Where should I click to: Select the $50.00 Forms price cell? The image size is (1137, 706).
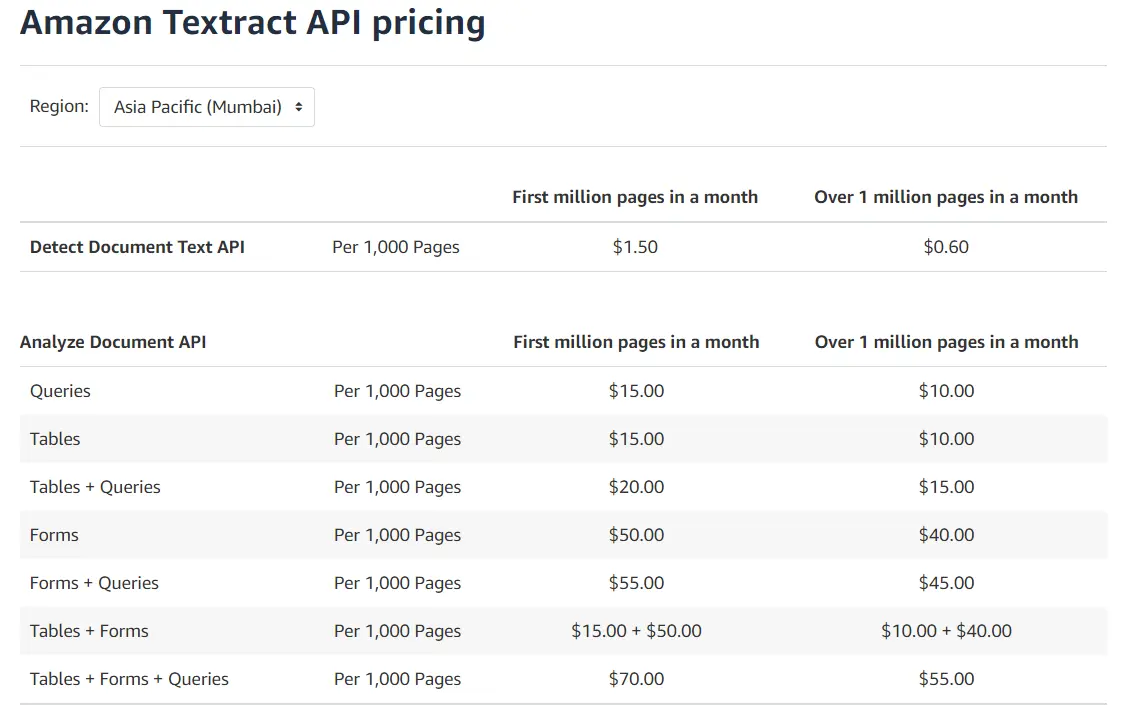[x=636, y=535]
